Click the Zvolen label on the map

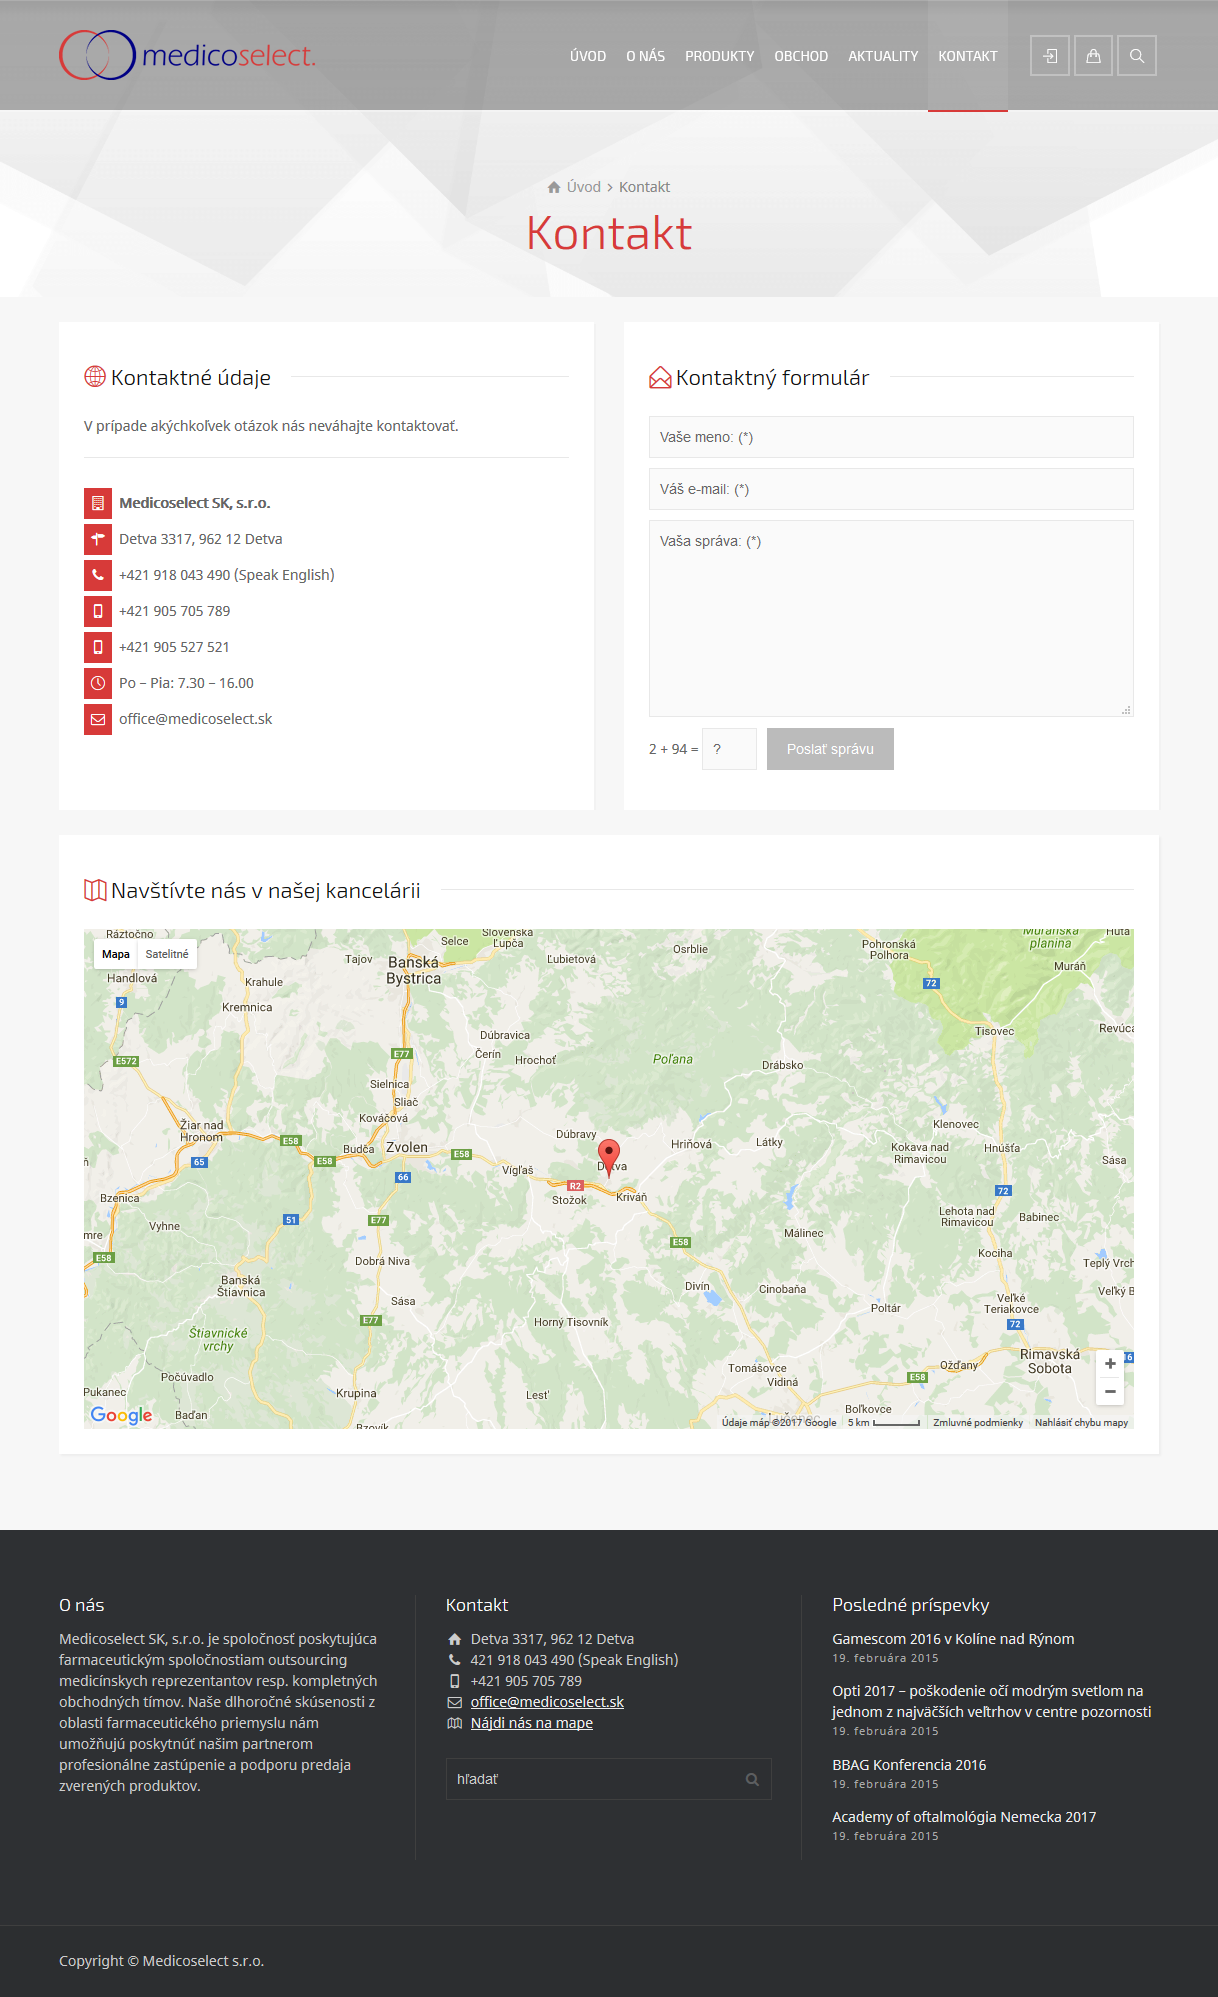(407, 1147)
